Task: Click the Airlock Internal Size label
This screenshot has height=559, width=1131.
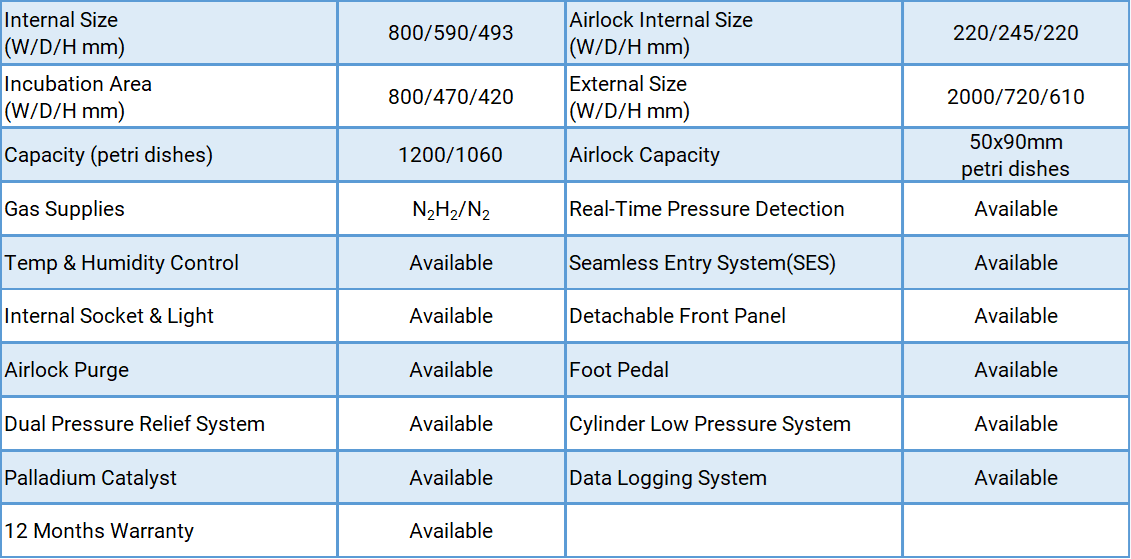Action: (x=660, y=33)
